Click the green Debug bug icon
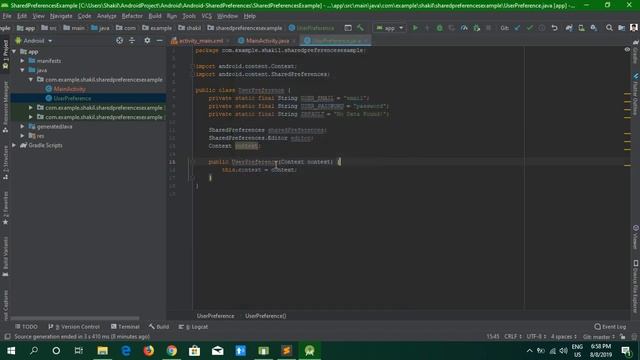This screenshot has width=640, height=360. [x=440, y=28]
